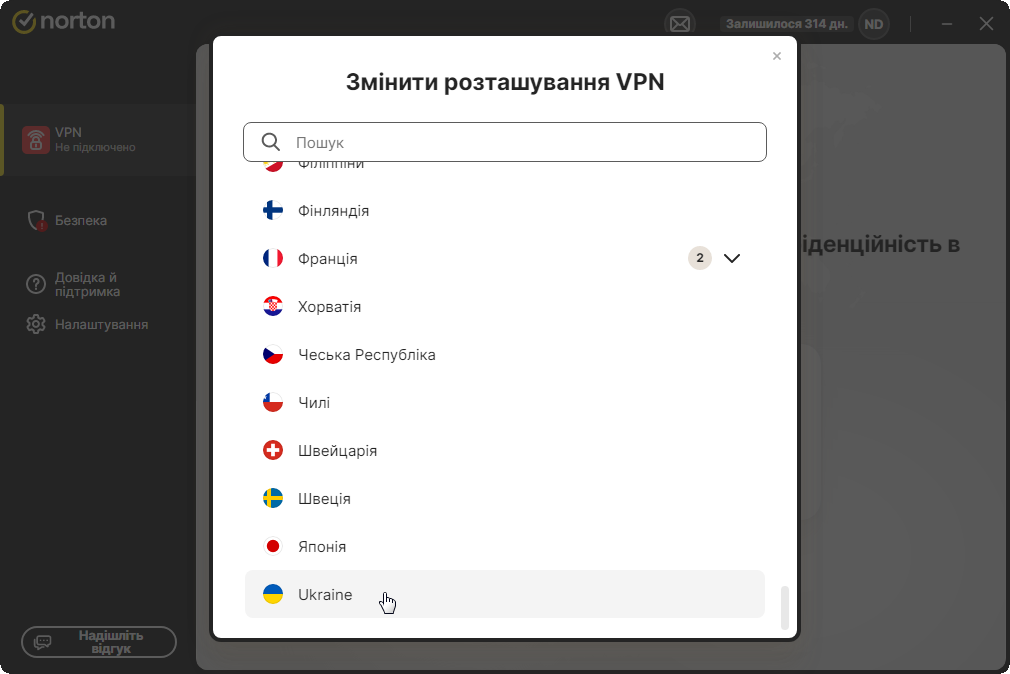Click the location list scrollbar thumb

point(785,607)
